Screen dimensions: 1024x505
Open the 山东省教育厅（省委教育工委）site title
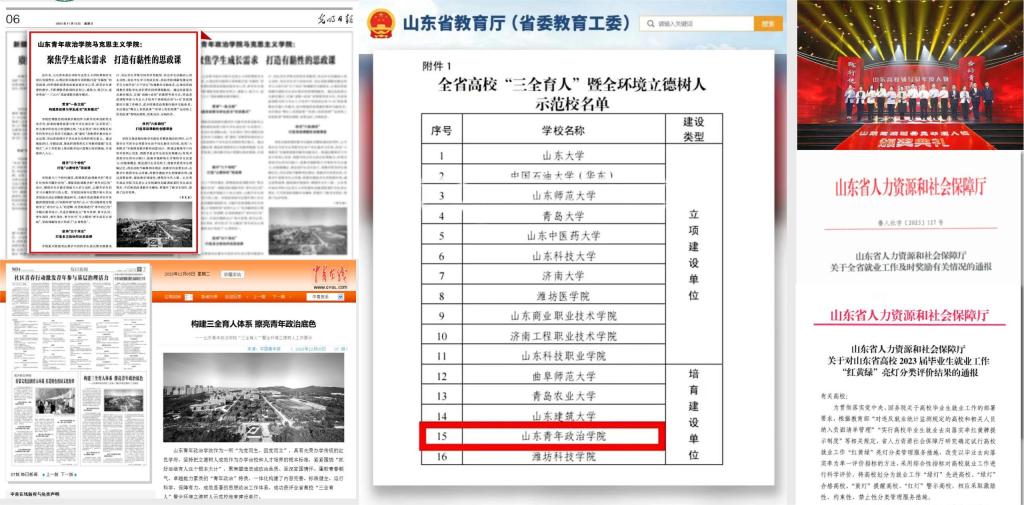pos(516,24)
